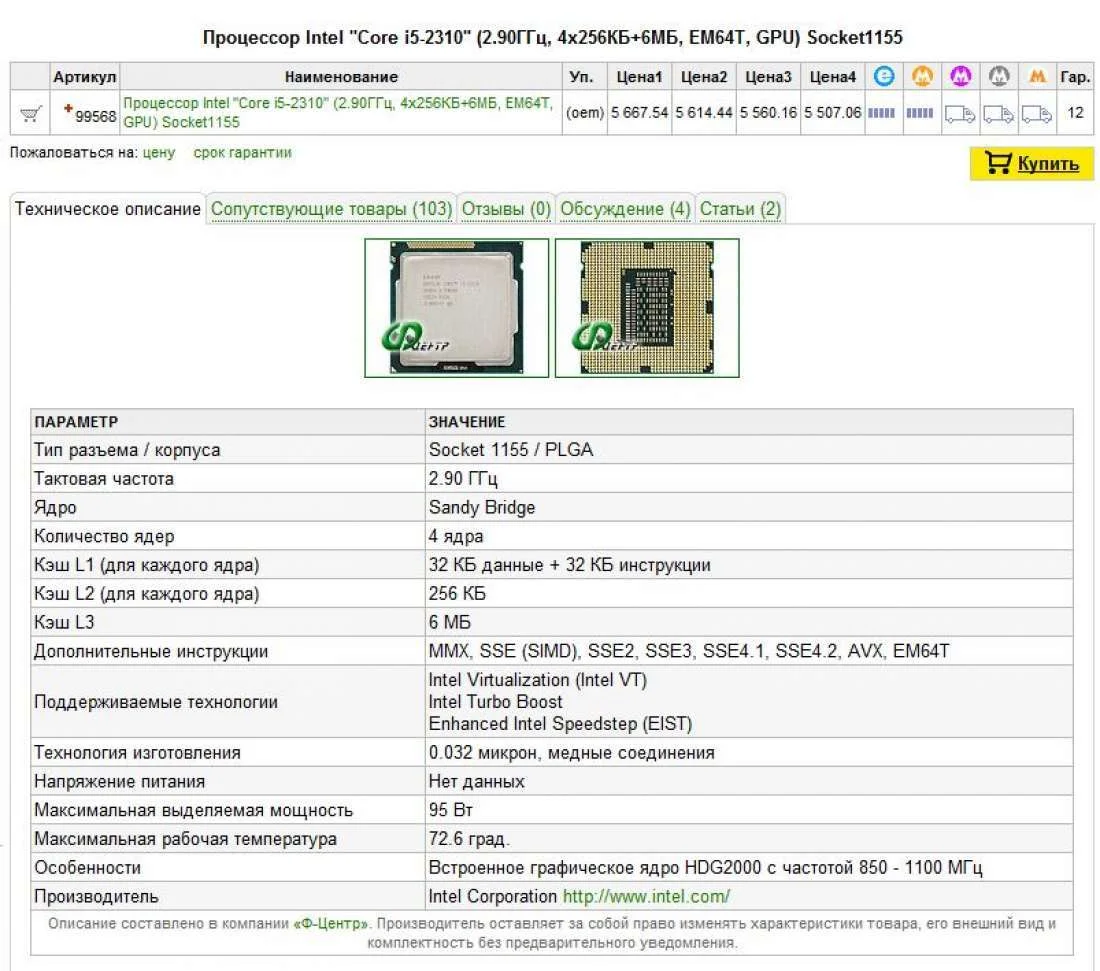Viewport: 1100px width, 971px height.
Task: Click the Цена1 column header
Action: coord(639,77)
